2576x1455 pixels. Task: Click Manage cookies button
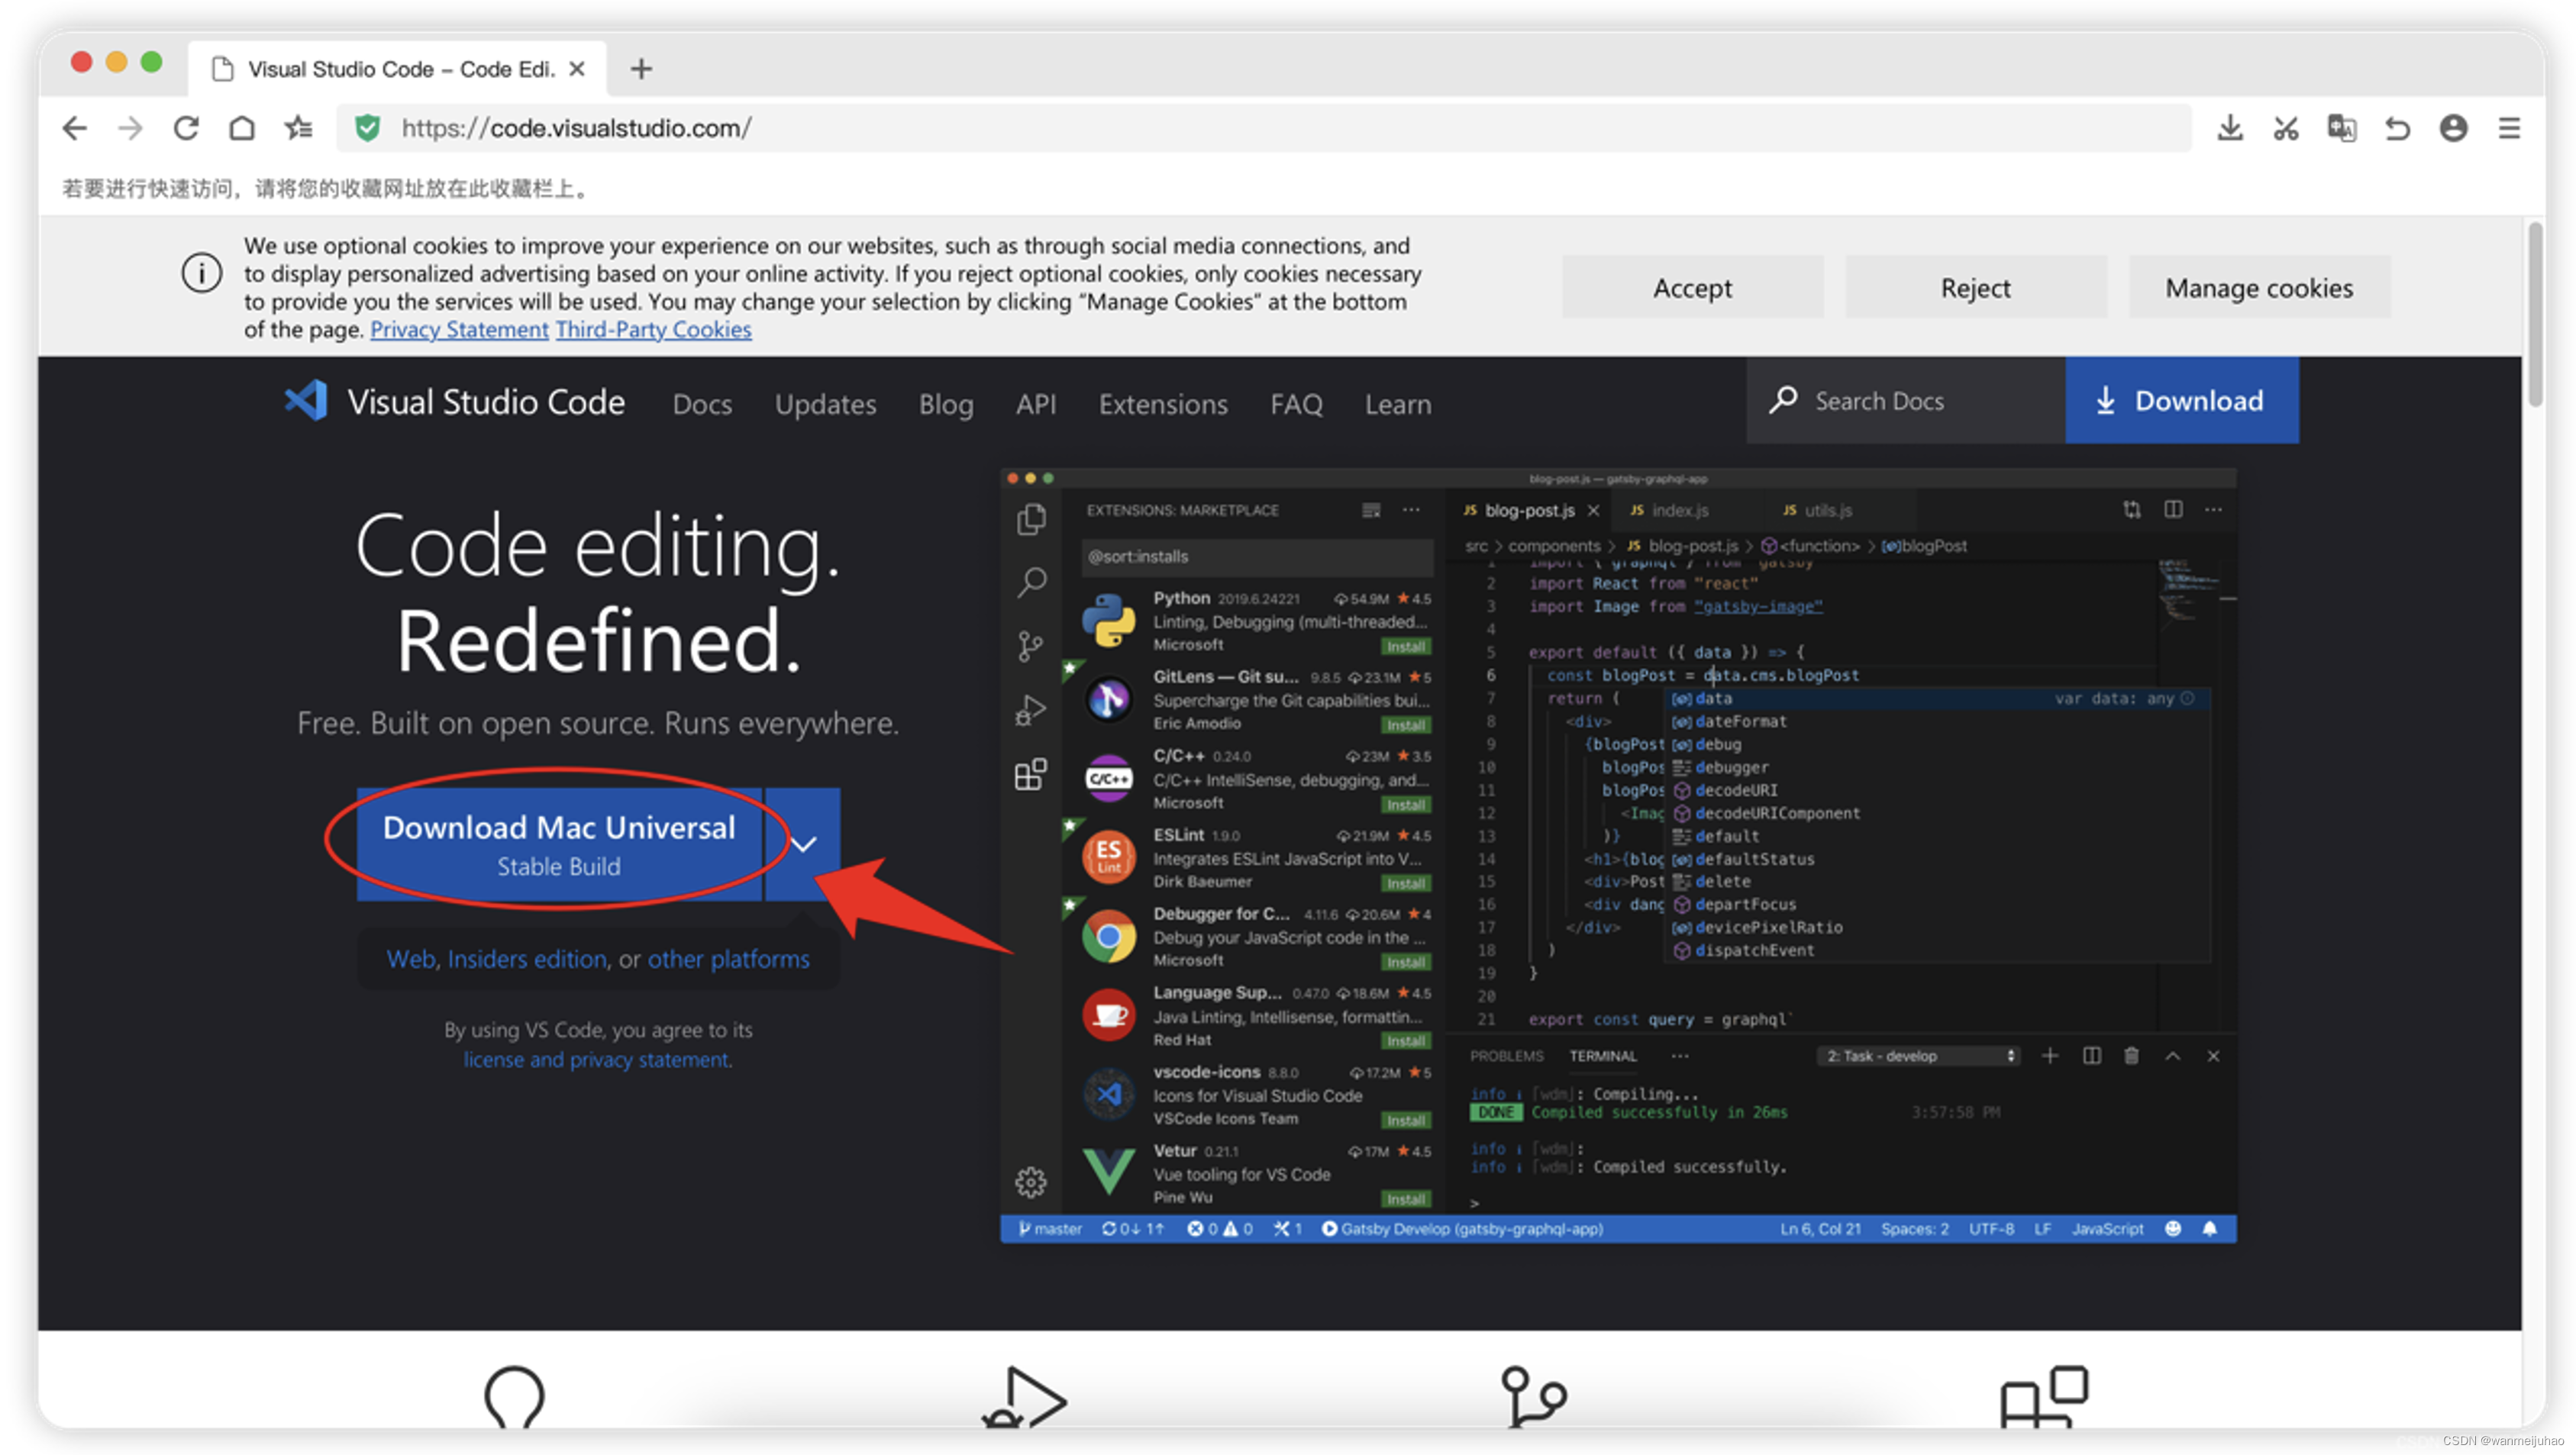(2259, 287)
